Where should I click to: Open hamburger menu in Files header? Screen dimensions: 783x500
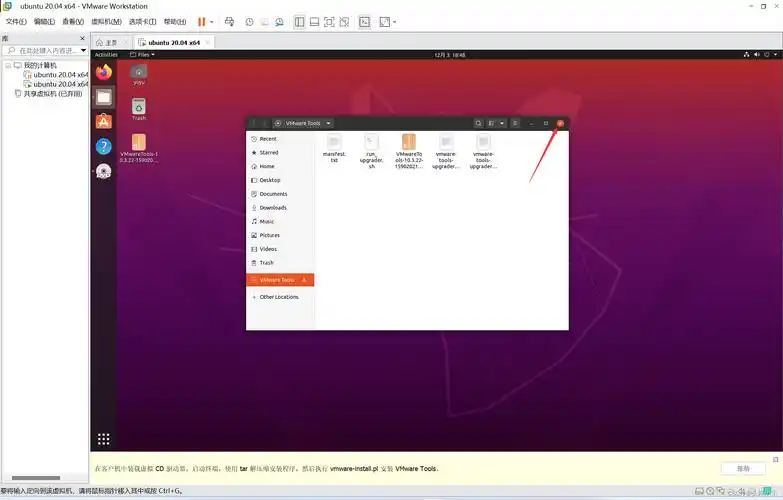coord(515,123)
